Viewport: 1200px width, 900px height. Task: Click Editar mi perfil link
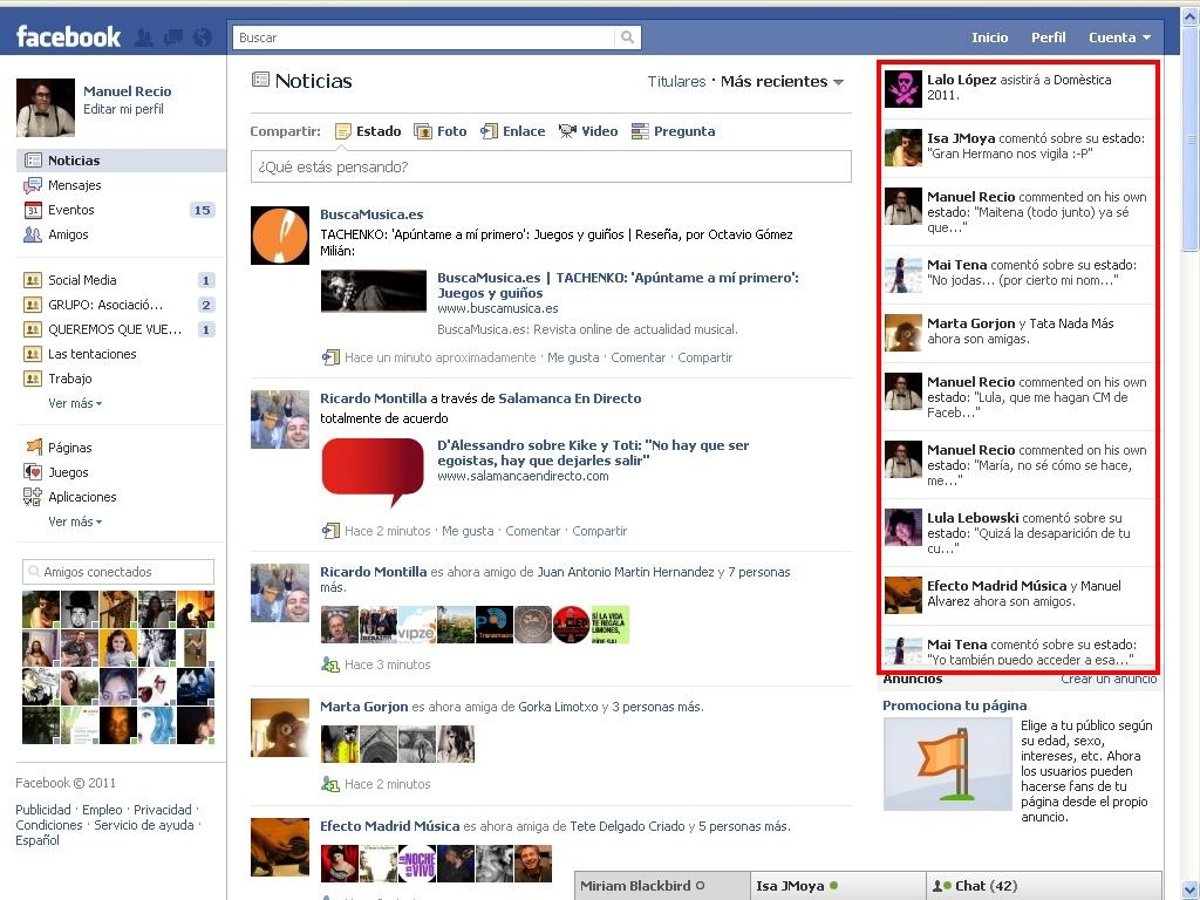(123, 110)
